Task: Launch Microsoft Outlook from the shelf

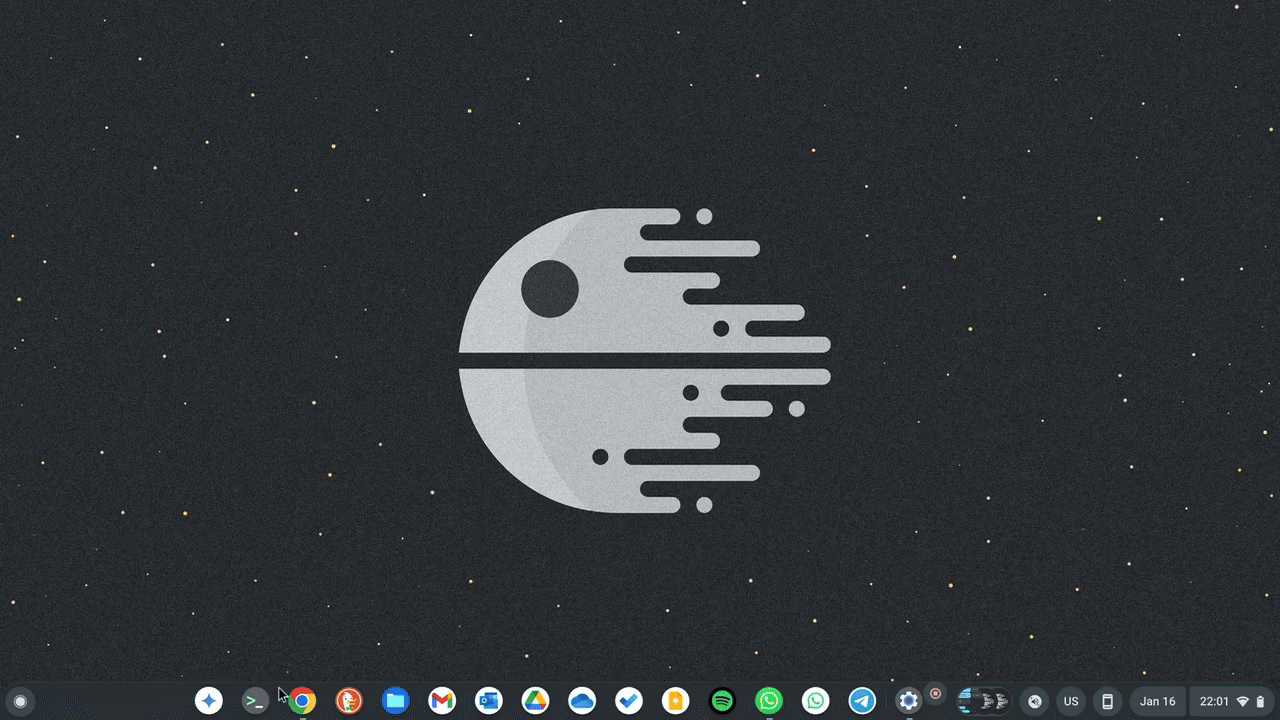Action: point(489,701)
